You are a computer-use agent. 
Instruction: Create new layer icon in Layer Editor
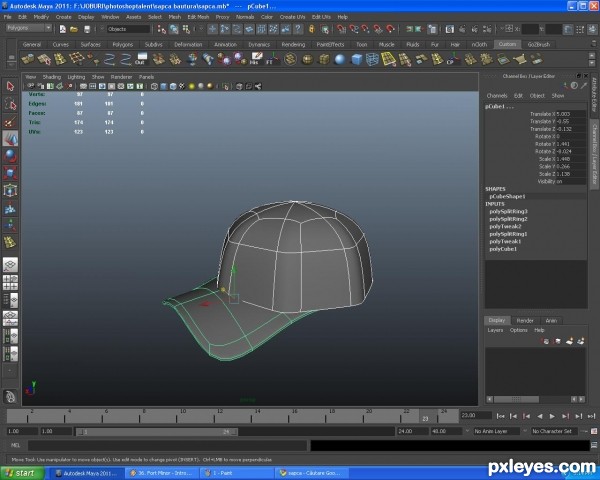click(570, 341)
